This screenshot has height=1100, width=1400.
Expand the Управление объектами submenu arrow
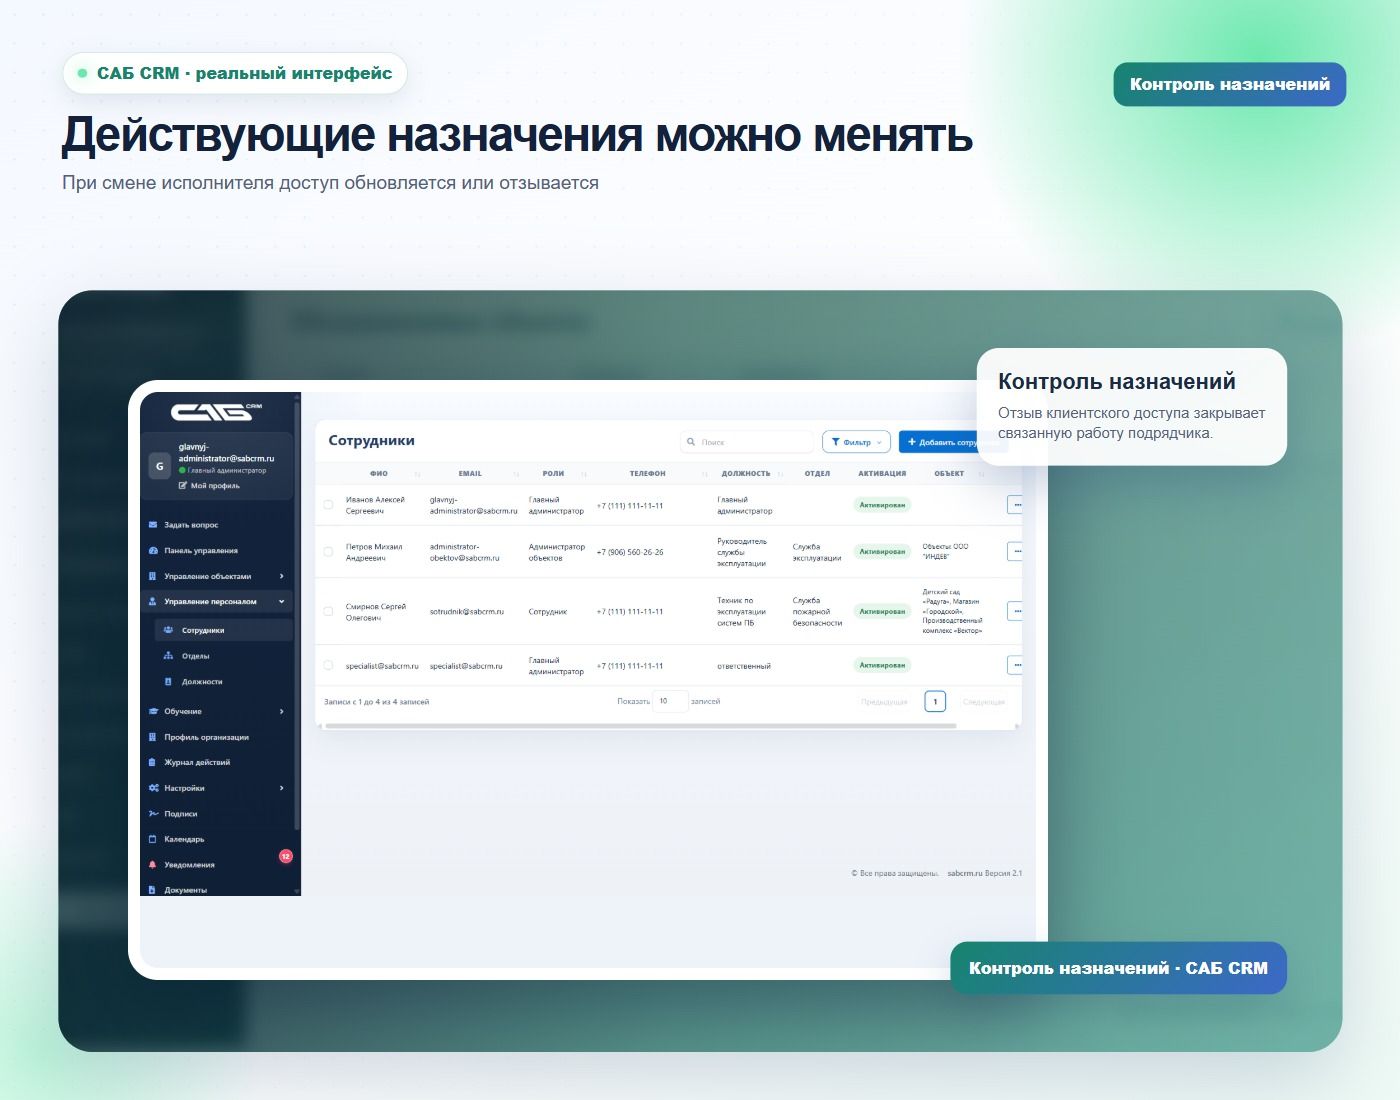[x=282, y=576]
